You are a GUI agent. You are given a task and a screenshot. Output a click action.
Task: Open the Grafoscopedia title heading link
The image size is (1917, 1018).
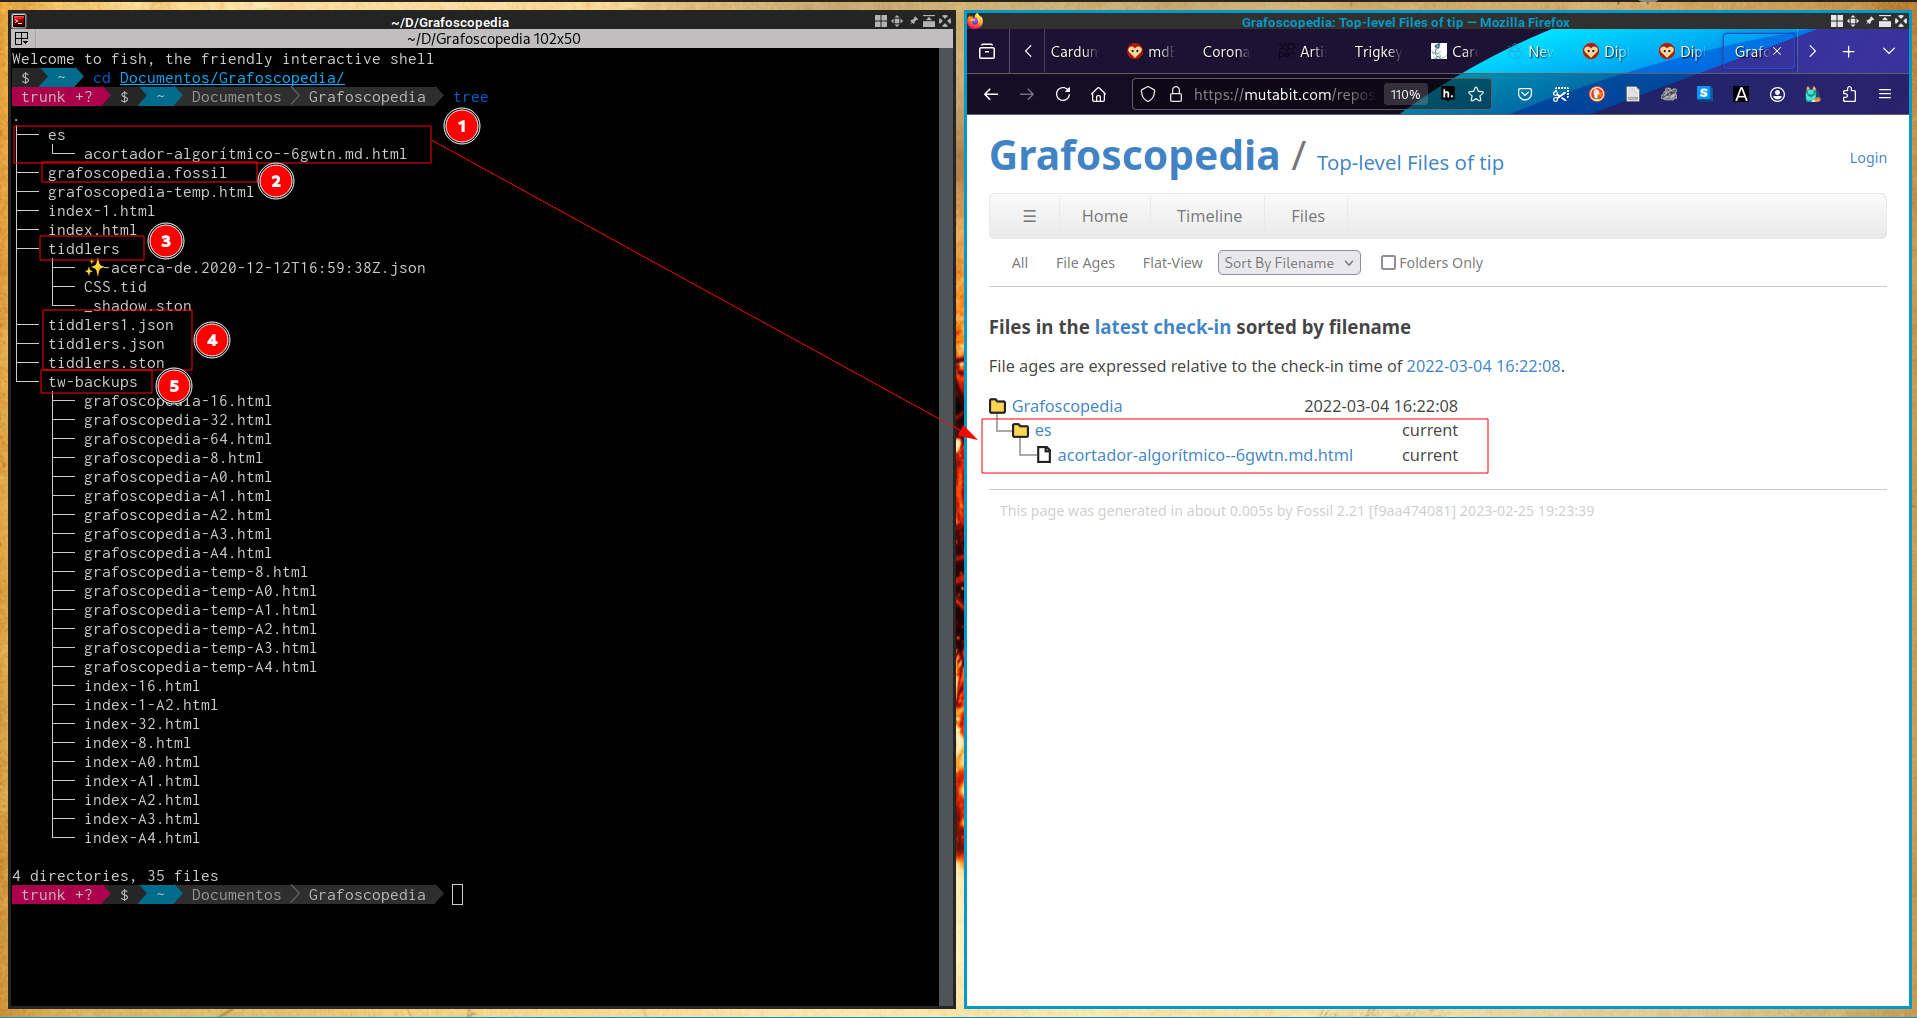[1134, 156]
